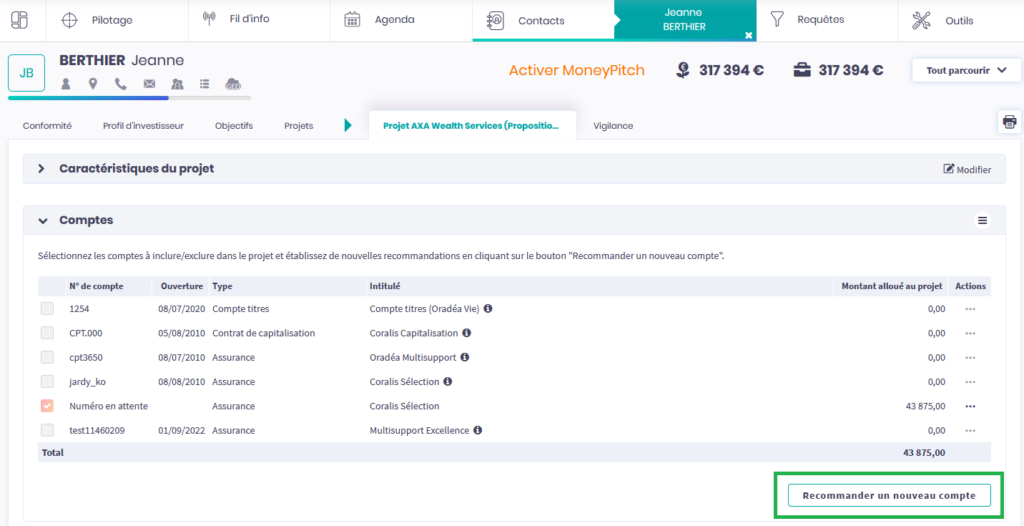This screenshot has width=1024, height=526.
Task: Click the email envelope icon
Action: 149,84
